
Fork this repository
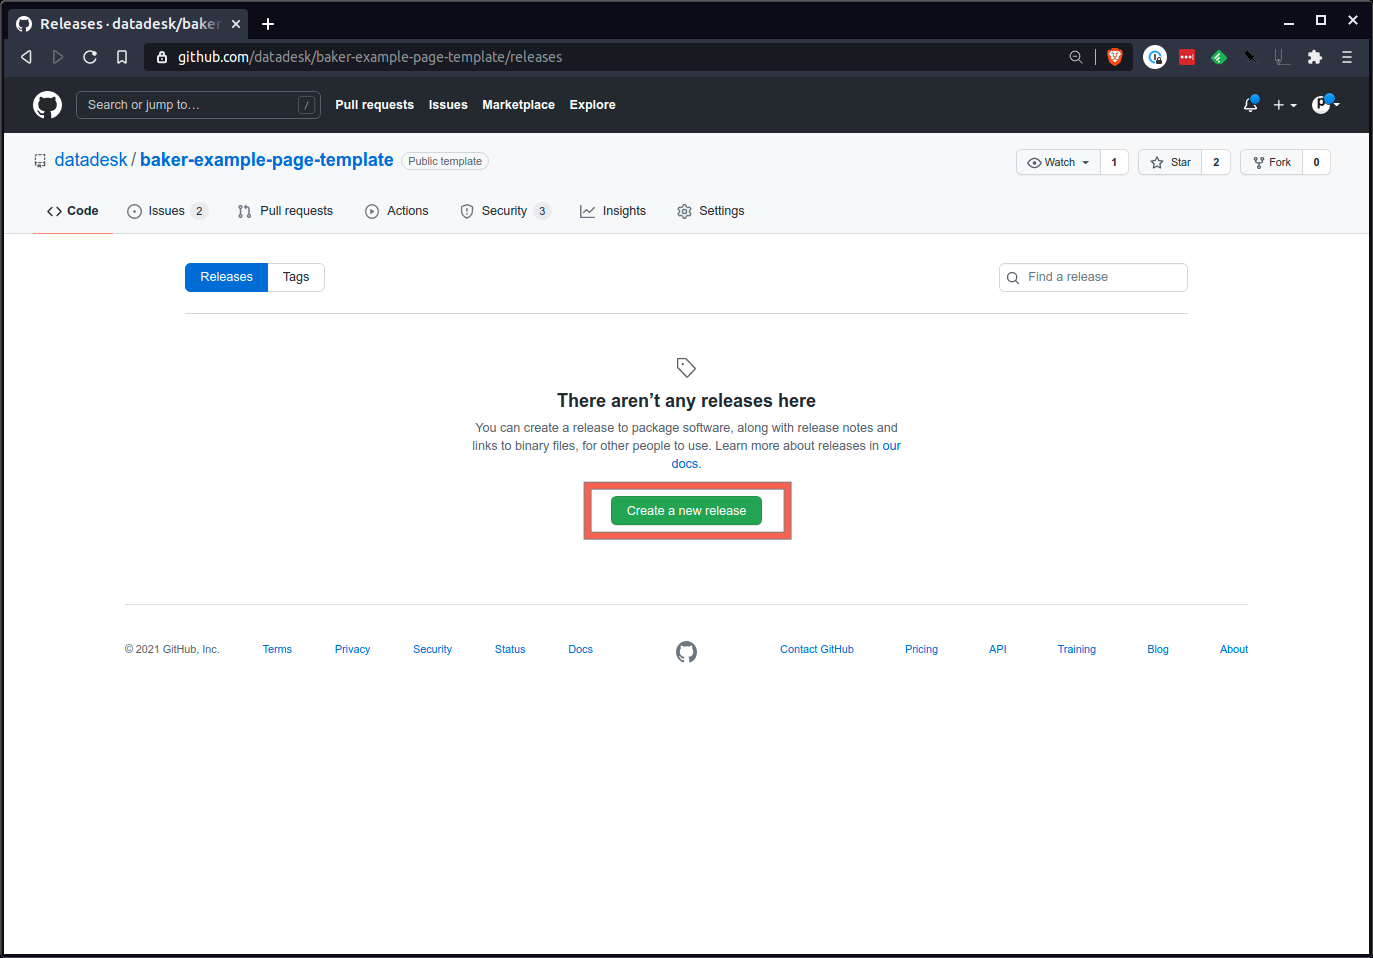(x=1272, y=162)
